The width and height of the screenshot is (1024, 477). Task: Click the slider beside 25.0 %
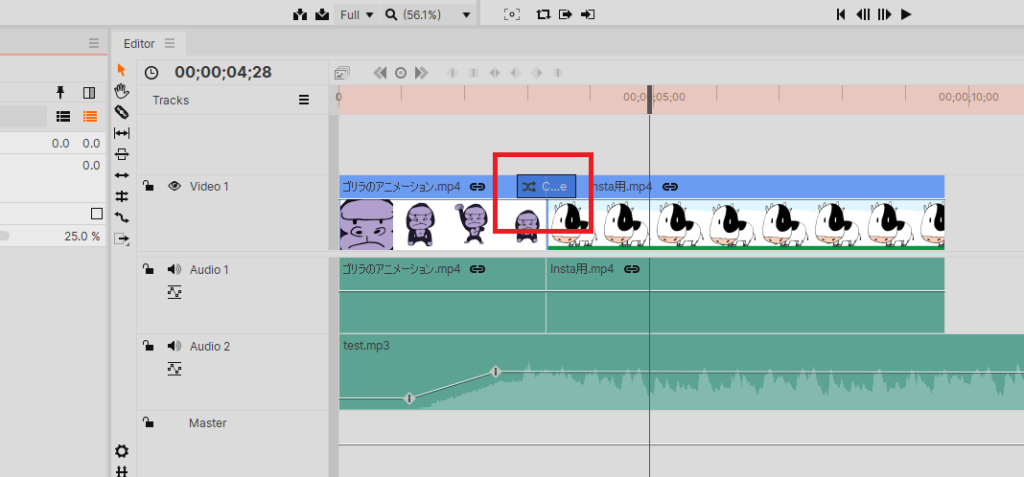point(5,237)
